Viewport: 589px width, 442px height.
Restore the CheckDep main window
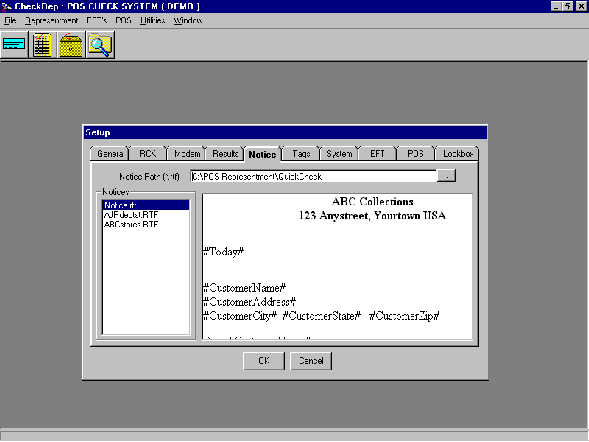pyautogui.click(x=568, y=6)
